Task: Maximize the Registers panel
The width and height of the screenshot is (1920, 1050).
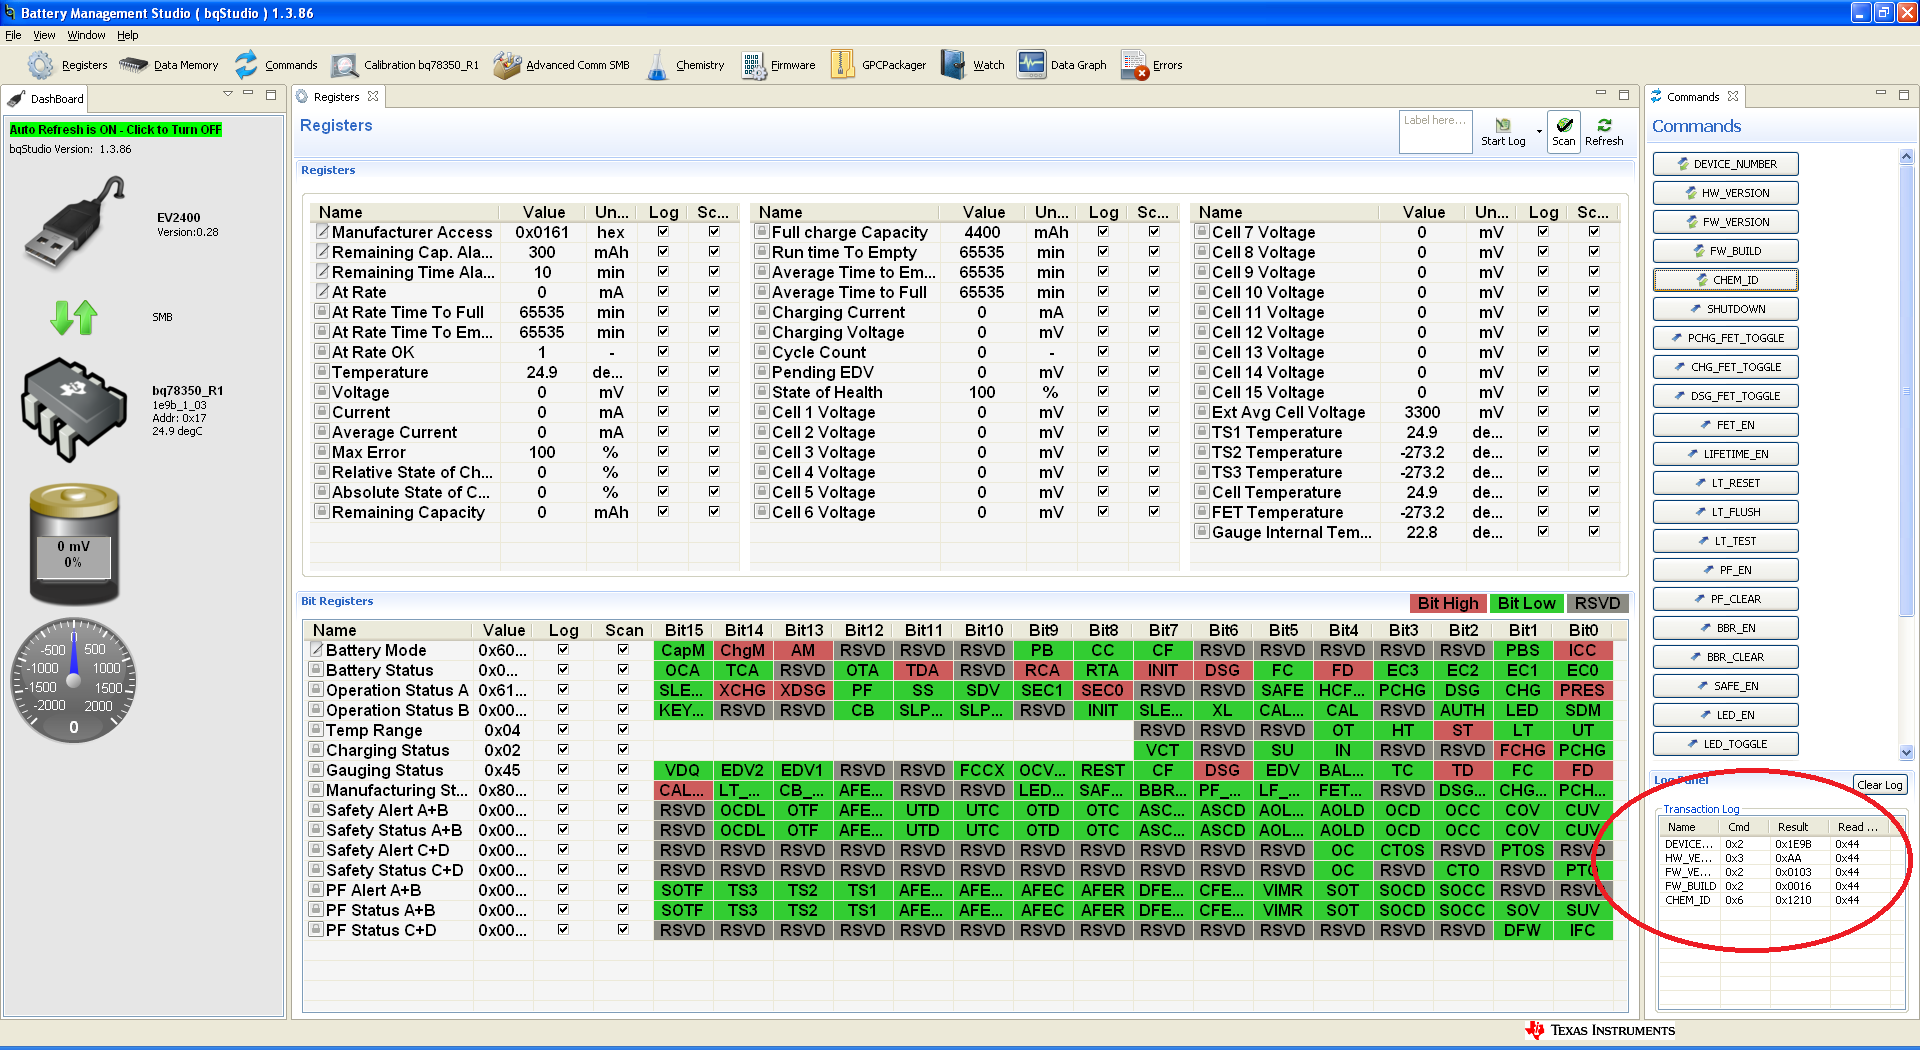Action: coord(1624,95)
